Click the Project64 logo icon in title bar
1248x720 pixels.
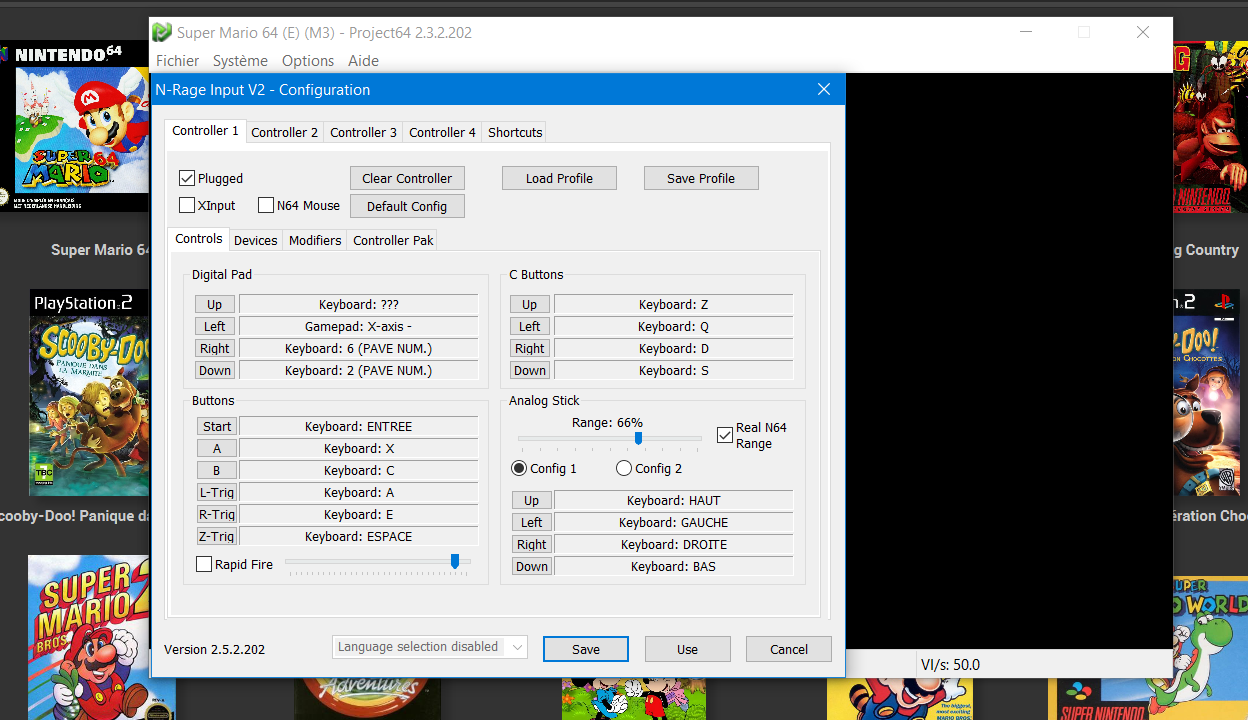pos(162,32)
